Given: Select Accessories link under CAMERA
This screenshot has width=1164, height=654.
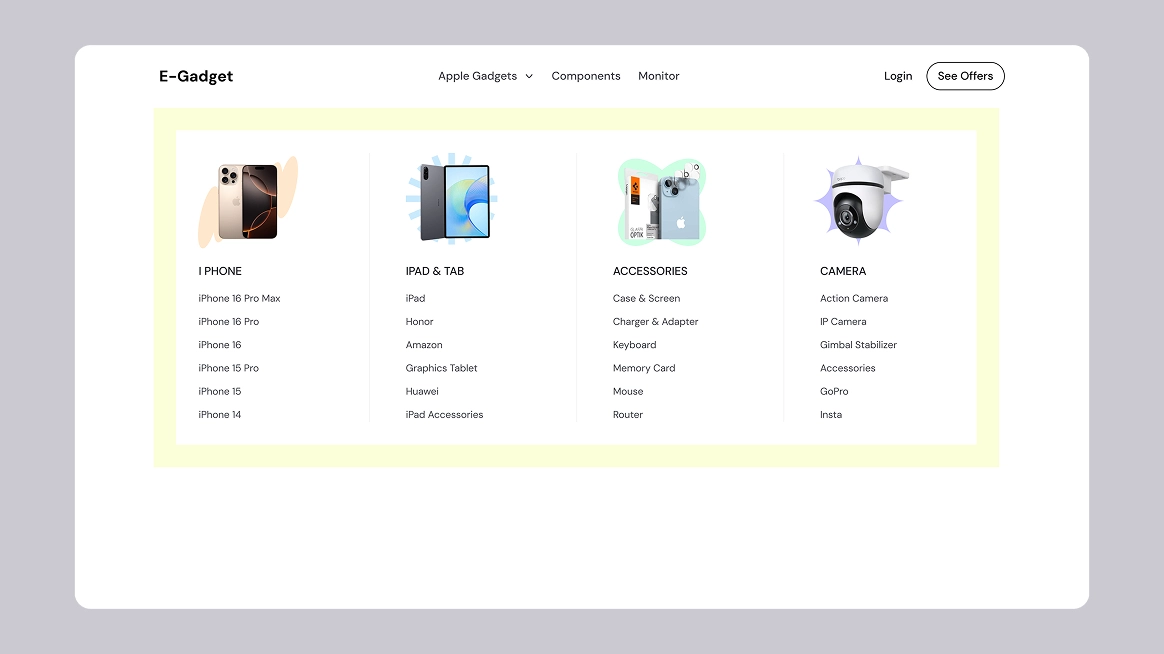Looking at the screenshot, I should [x=847, y=368].
